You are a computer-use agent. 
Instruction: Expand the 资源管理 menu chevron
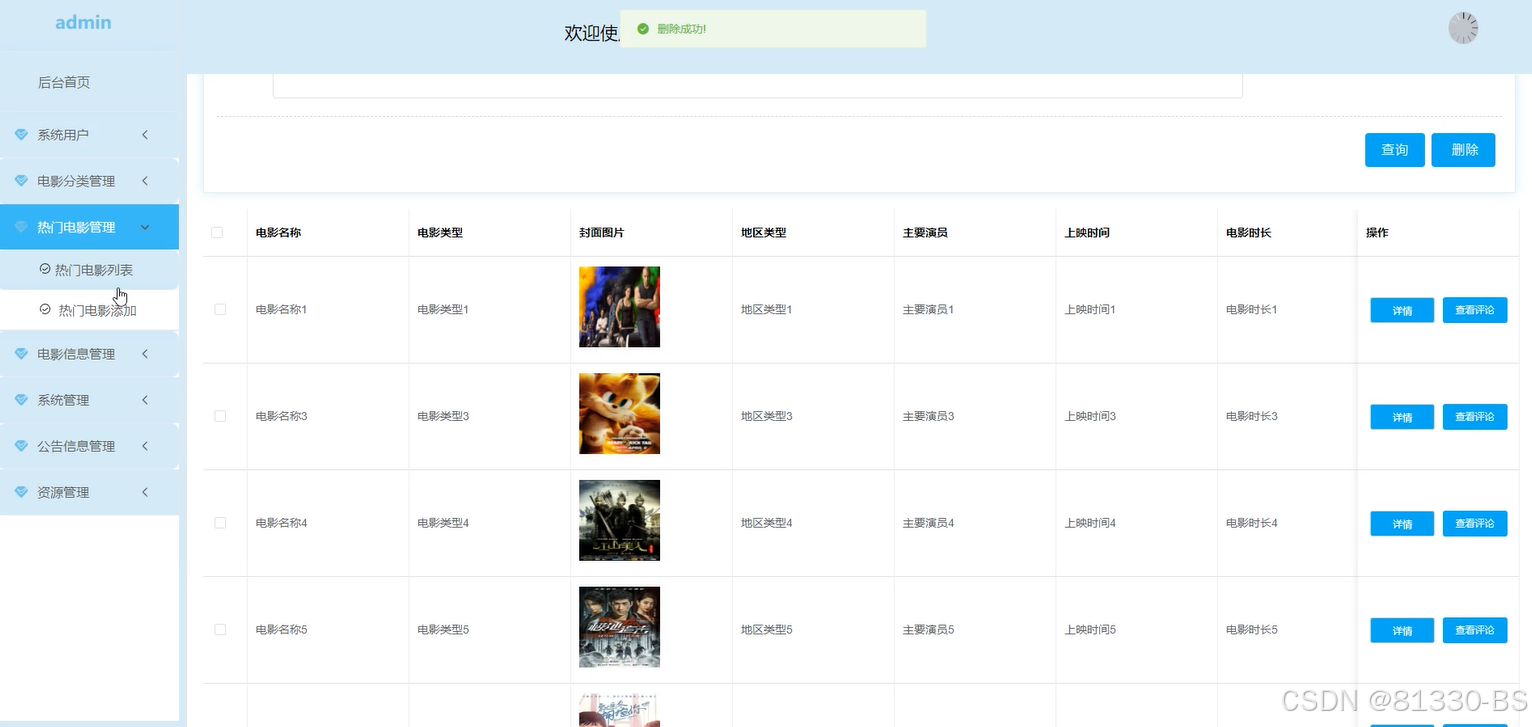coord(145,492)
